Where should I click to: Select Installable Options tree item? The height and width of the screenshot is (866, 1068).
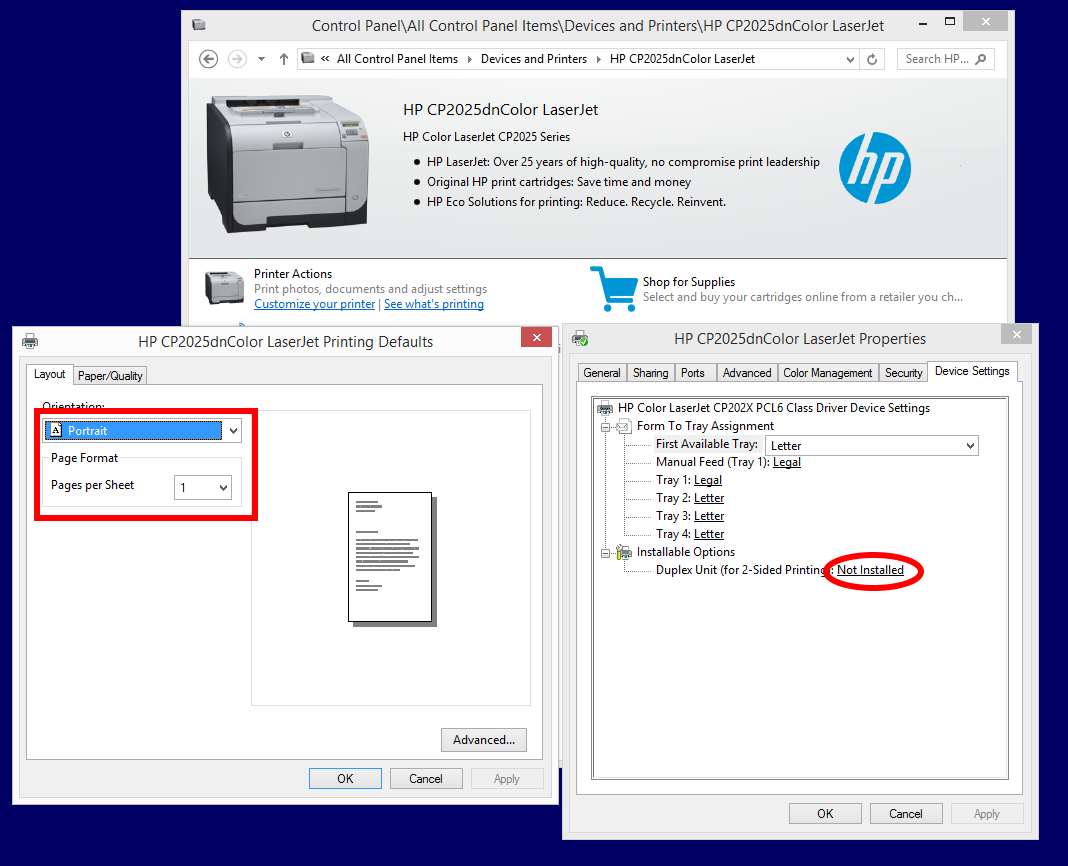(x=686, y=552)
